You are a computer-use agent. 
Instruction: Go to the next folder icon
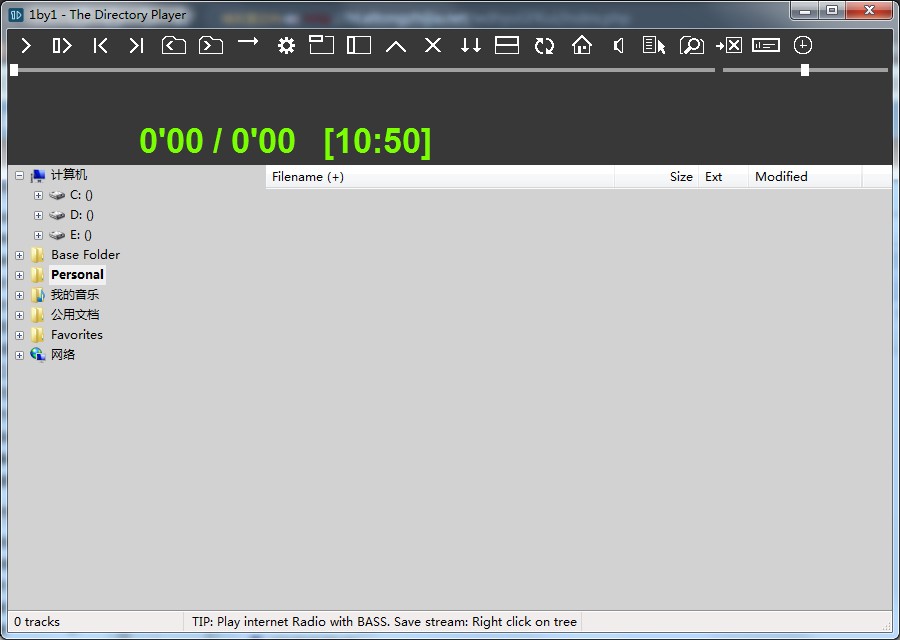211,45
